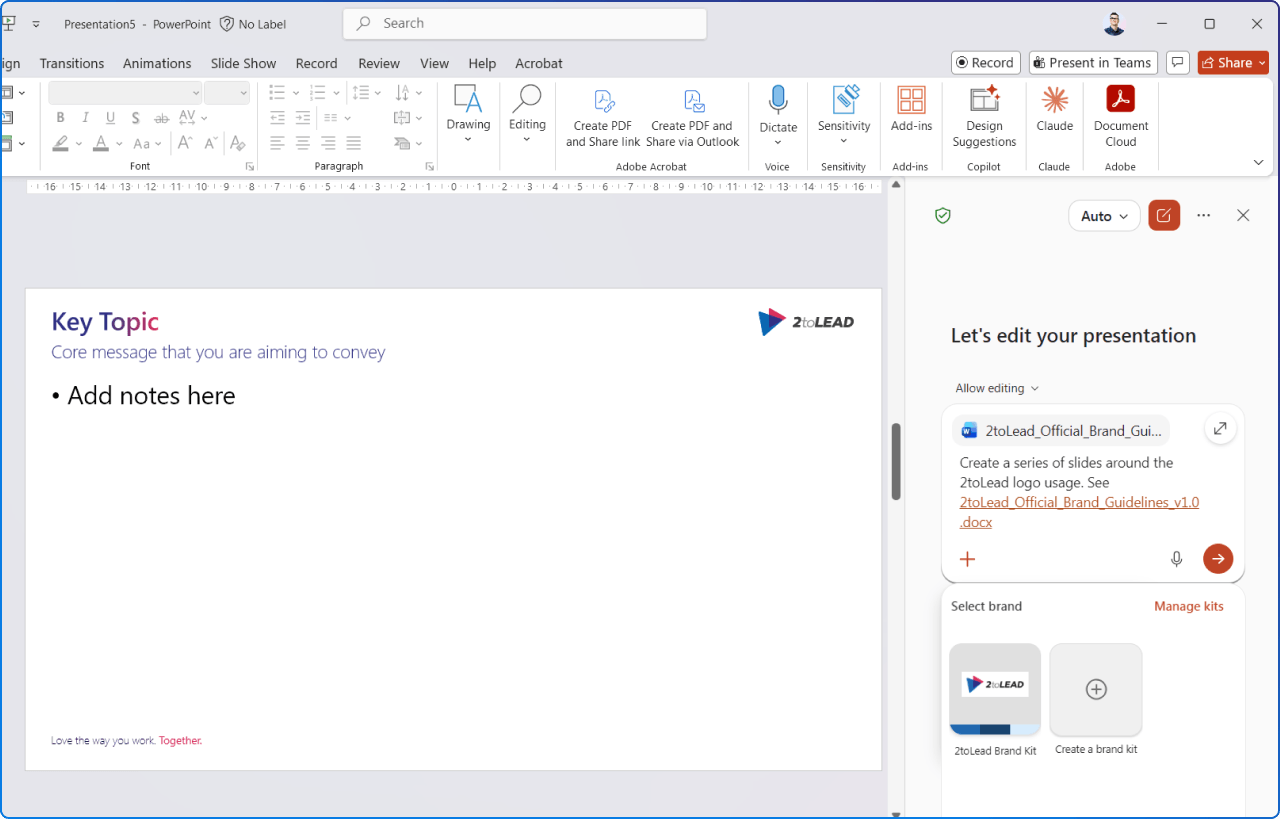Click the green shield security icon
Screen dimensions: 1280x819
[942, 215]
